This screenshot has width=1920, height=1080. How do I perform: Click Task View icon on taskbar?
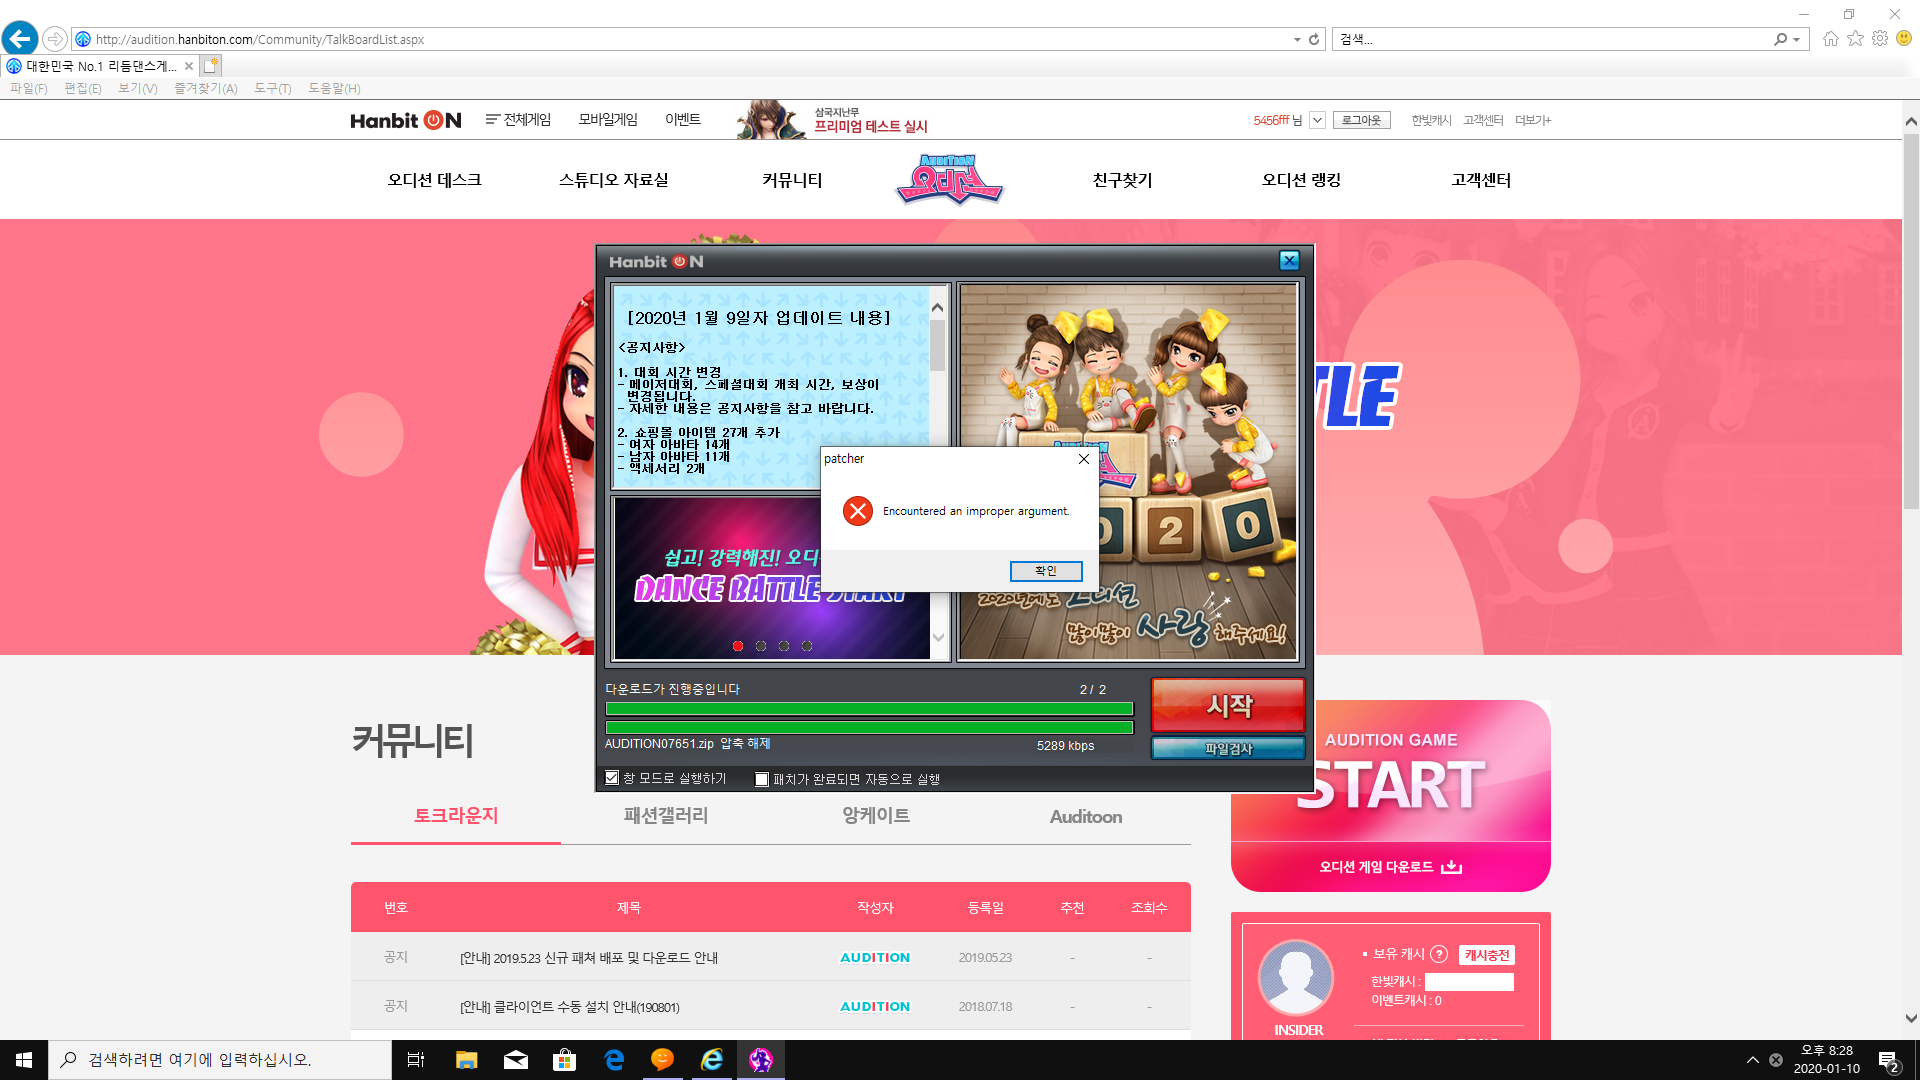416,1060
